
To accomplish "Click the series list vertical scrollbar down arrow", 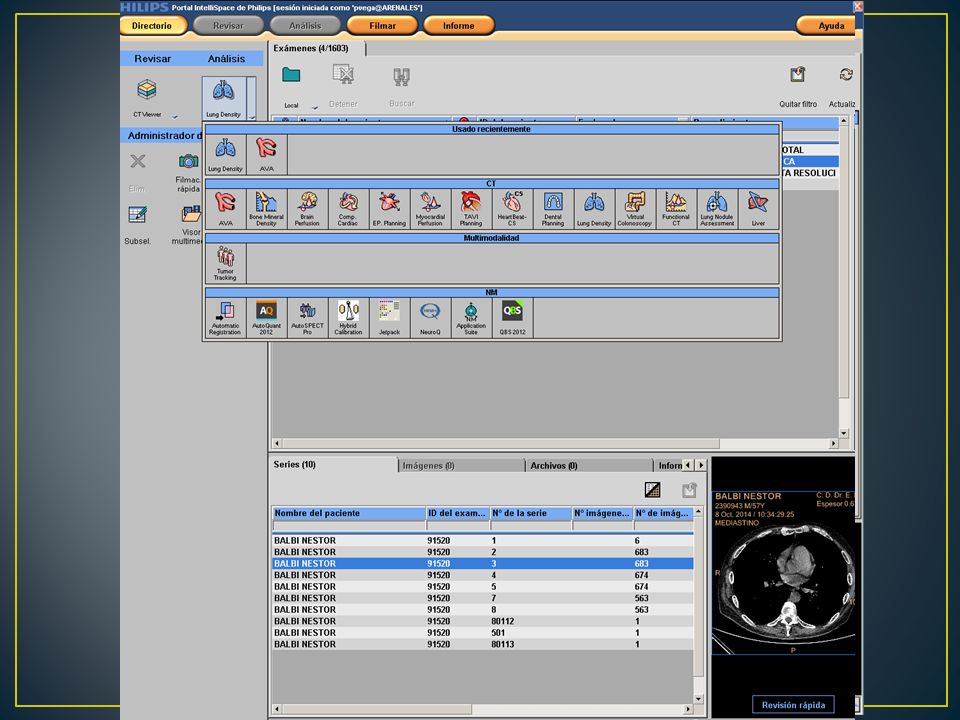I will click(699, 699).
